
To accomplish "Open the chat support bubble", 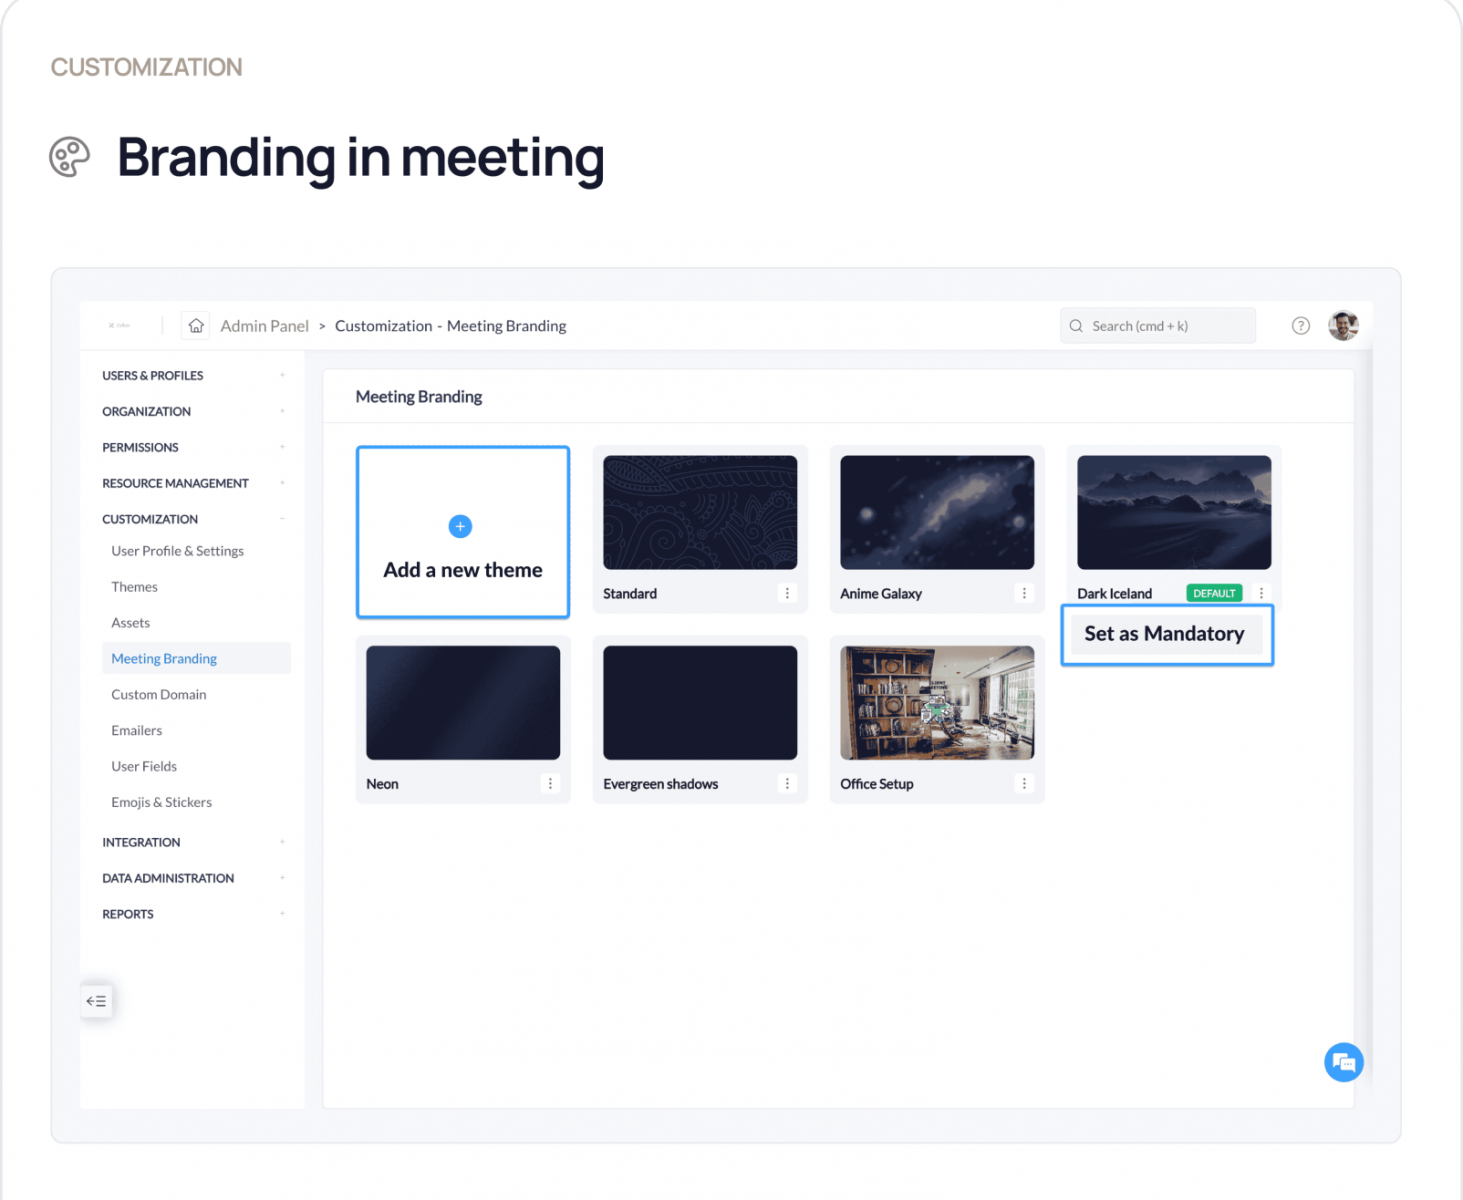I will pyautogui.click(x=1343, y=1062).
